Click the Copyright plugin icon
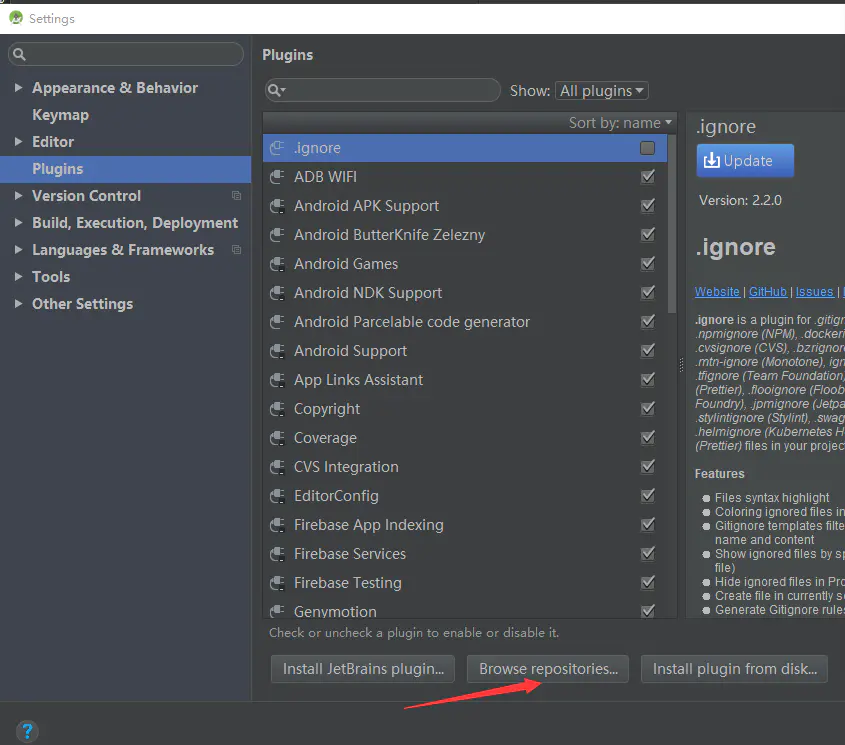Image resolution: width=845 pixels, height=745 pixels. [x=277, y=409]
